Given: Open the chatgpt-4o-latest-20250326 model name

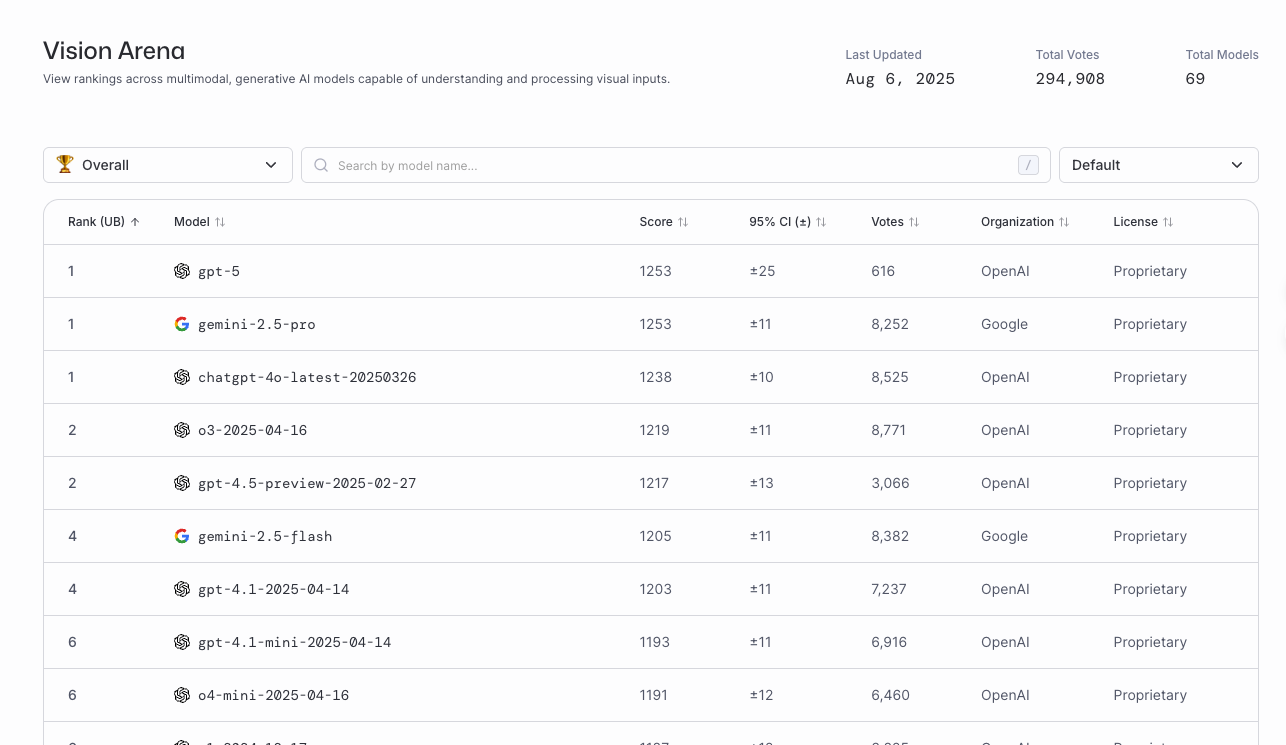Looking at the screenshot, I should (x=307, y=377).
